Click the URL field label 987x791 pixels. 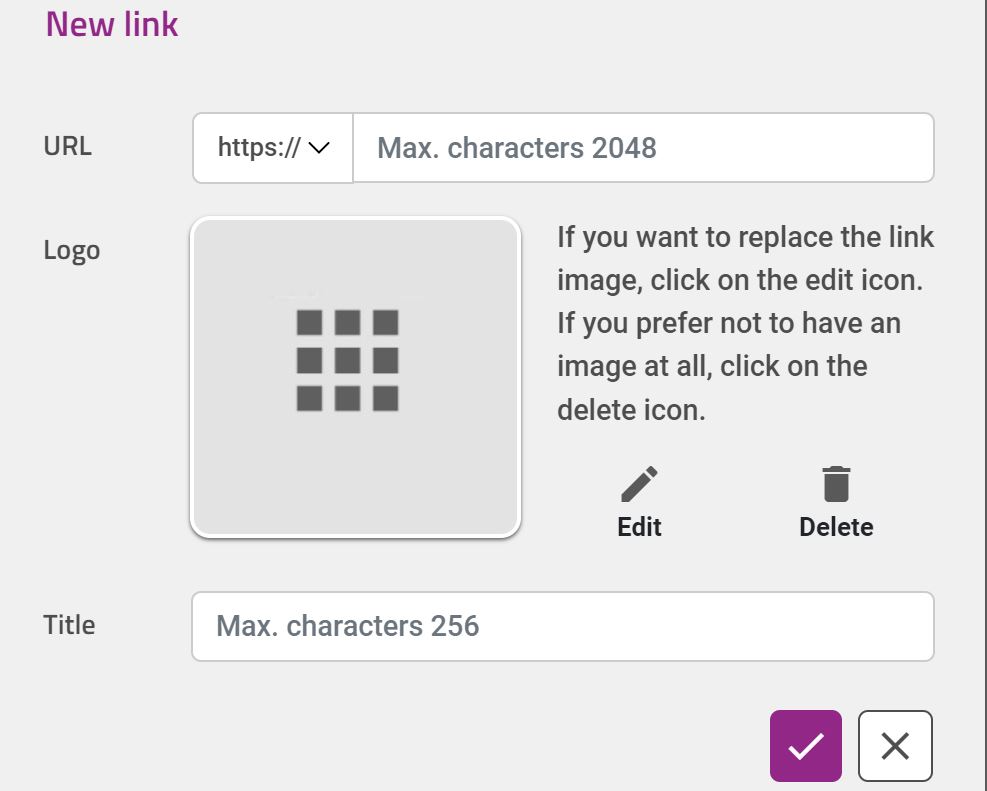[67, 146]
